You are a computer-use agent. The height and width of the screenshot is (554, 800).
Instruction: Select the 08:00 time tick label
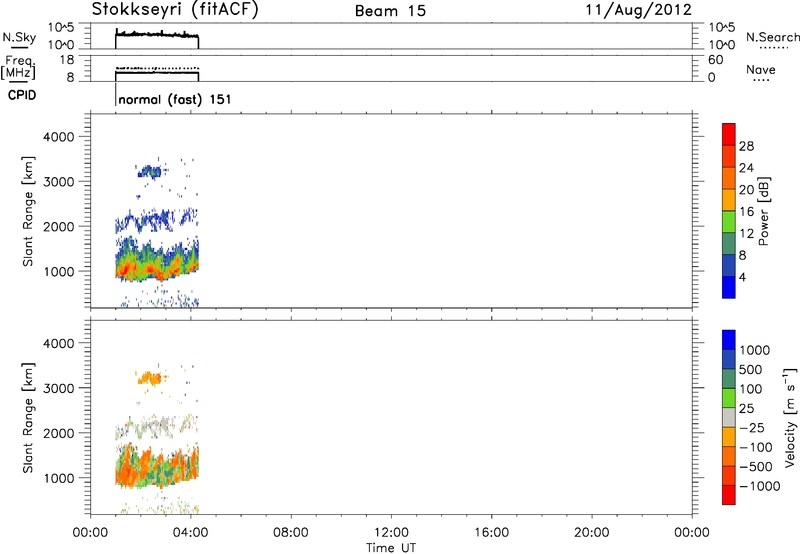click(x=291, y=533)
